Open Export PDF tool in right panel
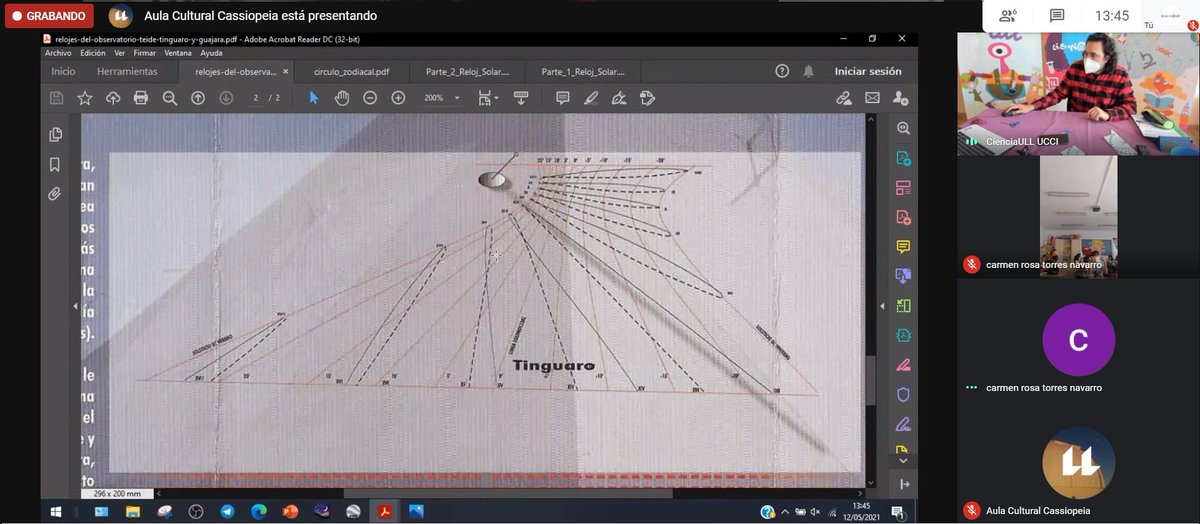Image resolution: width=1200 pixels, height=524 pixels. [x=903, y=158]
